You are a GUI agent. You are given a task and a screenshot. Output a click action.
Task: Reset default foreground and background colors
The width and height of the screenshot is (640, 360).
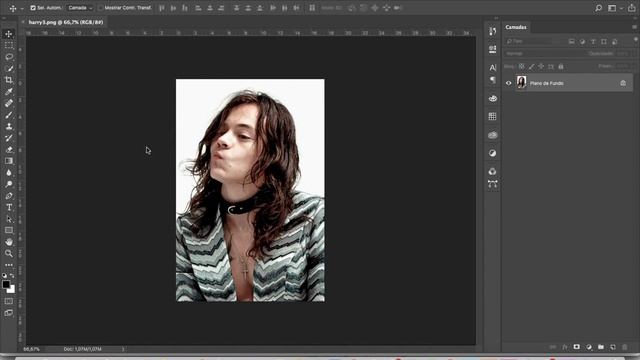click(4, 276)
